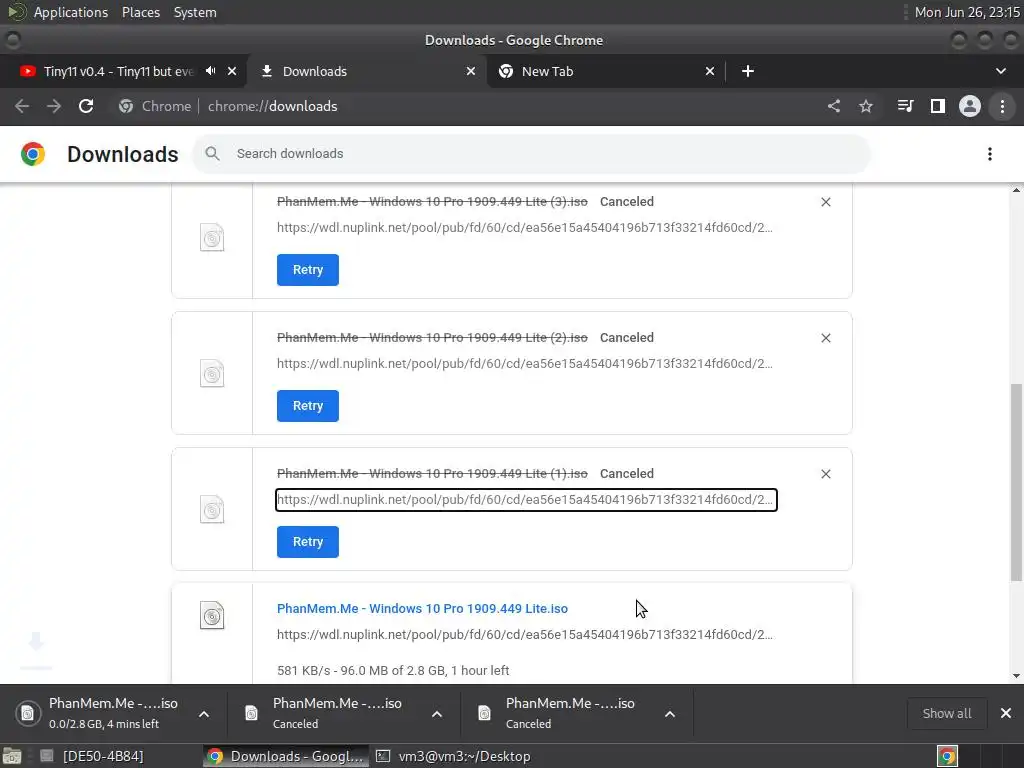Click the clock showing Mon Jun 26
The height and width of the screenshot is (768, 1024).
pos(967,12)
